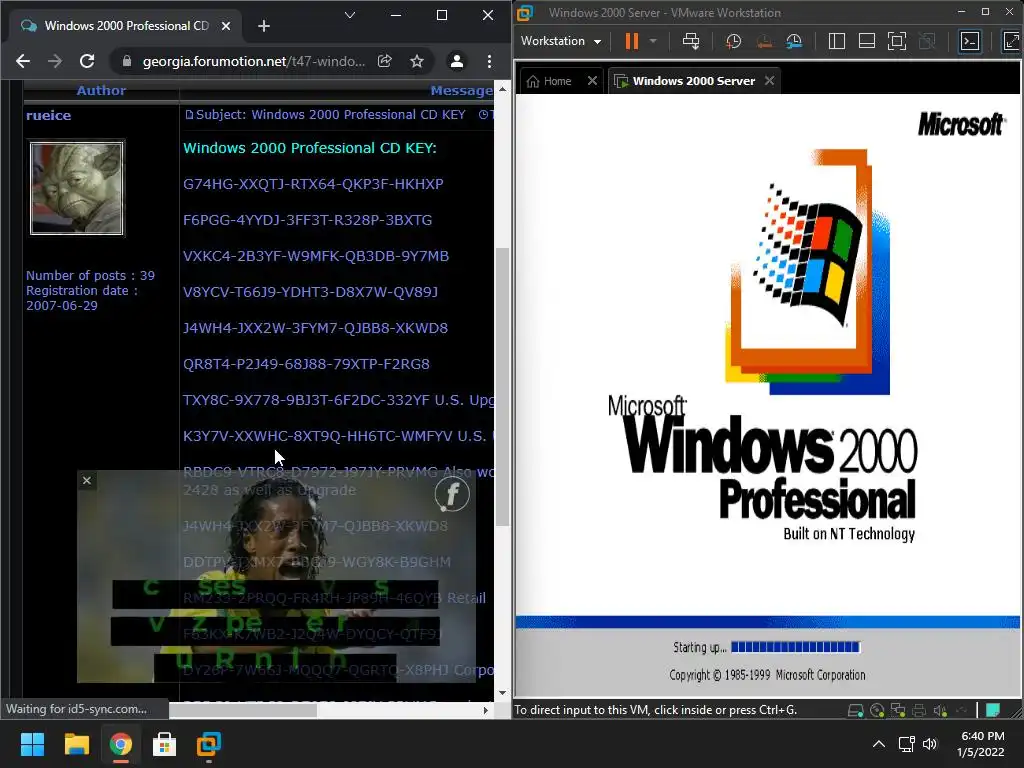Image resolution: width=1024 pixels, height=768 pixels.
Task: Pause the VM with the orange pause button
Action: click(632, 41)
